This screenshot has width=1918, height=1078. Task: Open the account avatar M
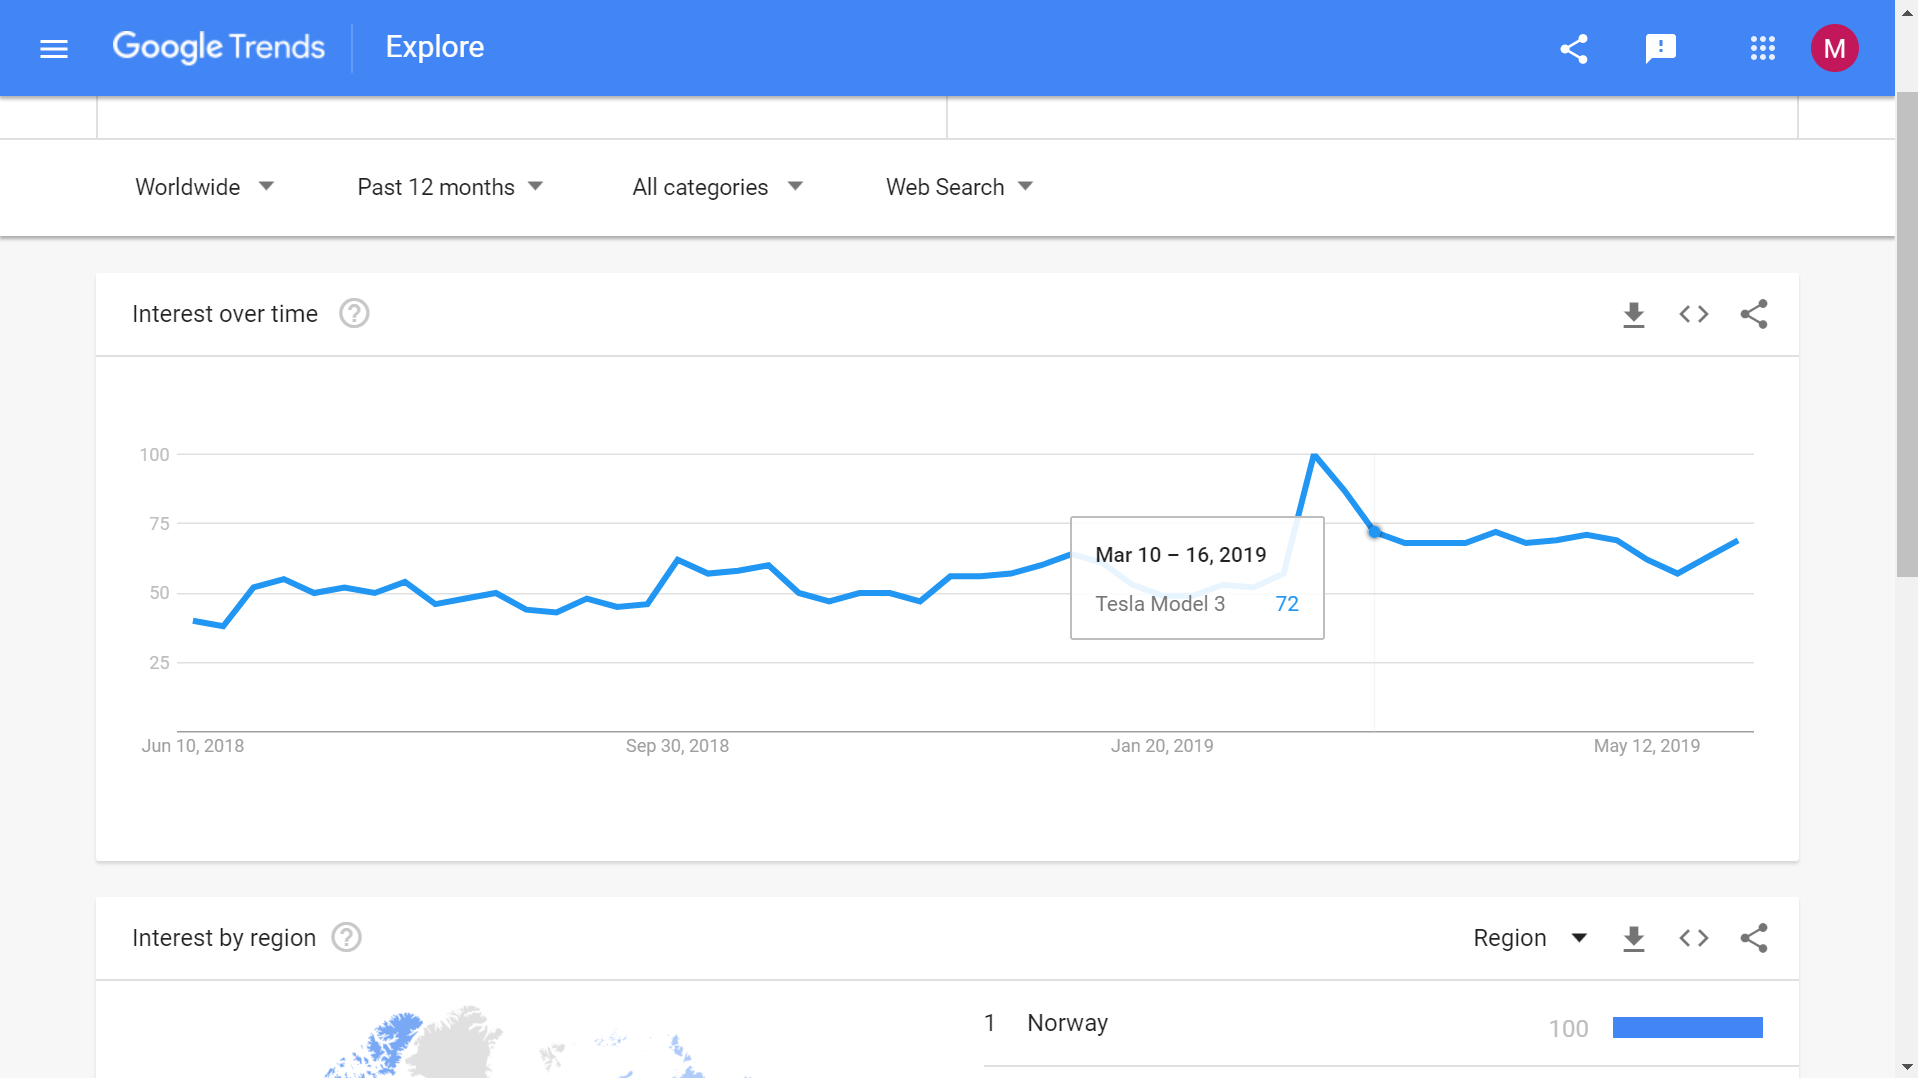[1835, 48]
